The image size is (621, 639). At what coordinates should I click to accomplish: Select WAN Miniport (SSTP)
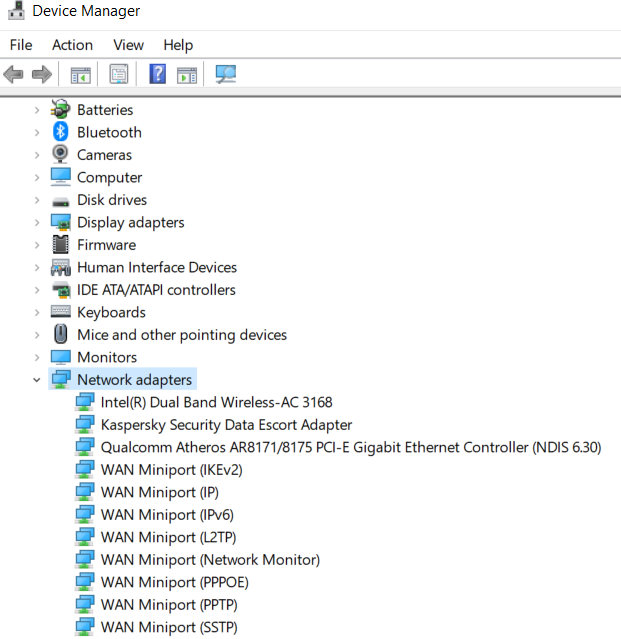click(169, 627)
